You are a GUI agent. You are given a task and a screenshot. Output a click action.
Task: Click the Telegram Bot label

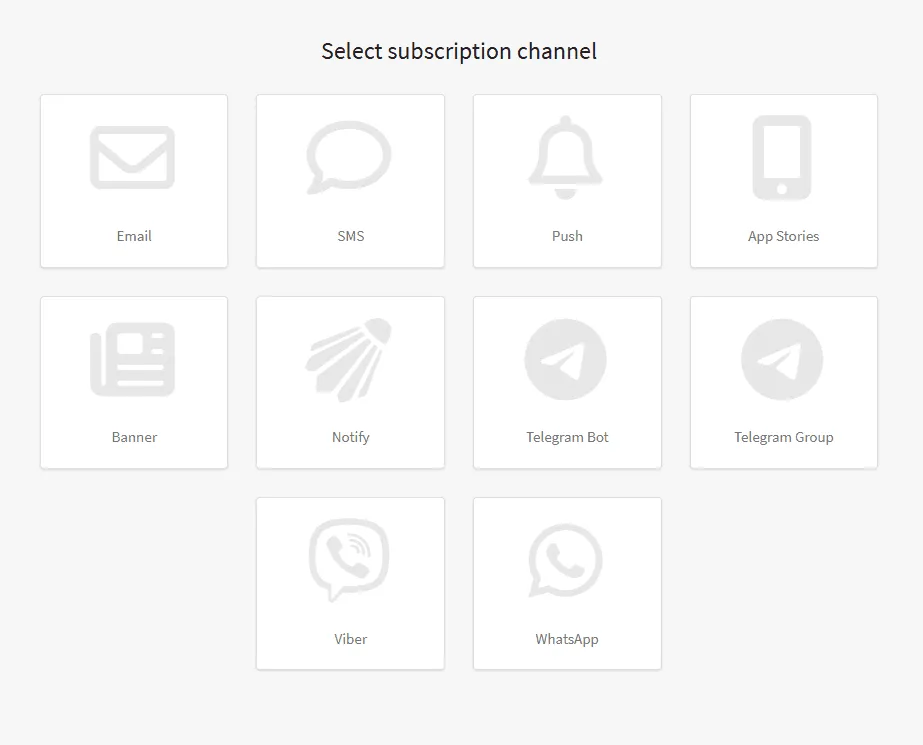[x=567, y=438]
